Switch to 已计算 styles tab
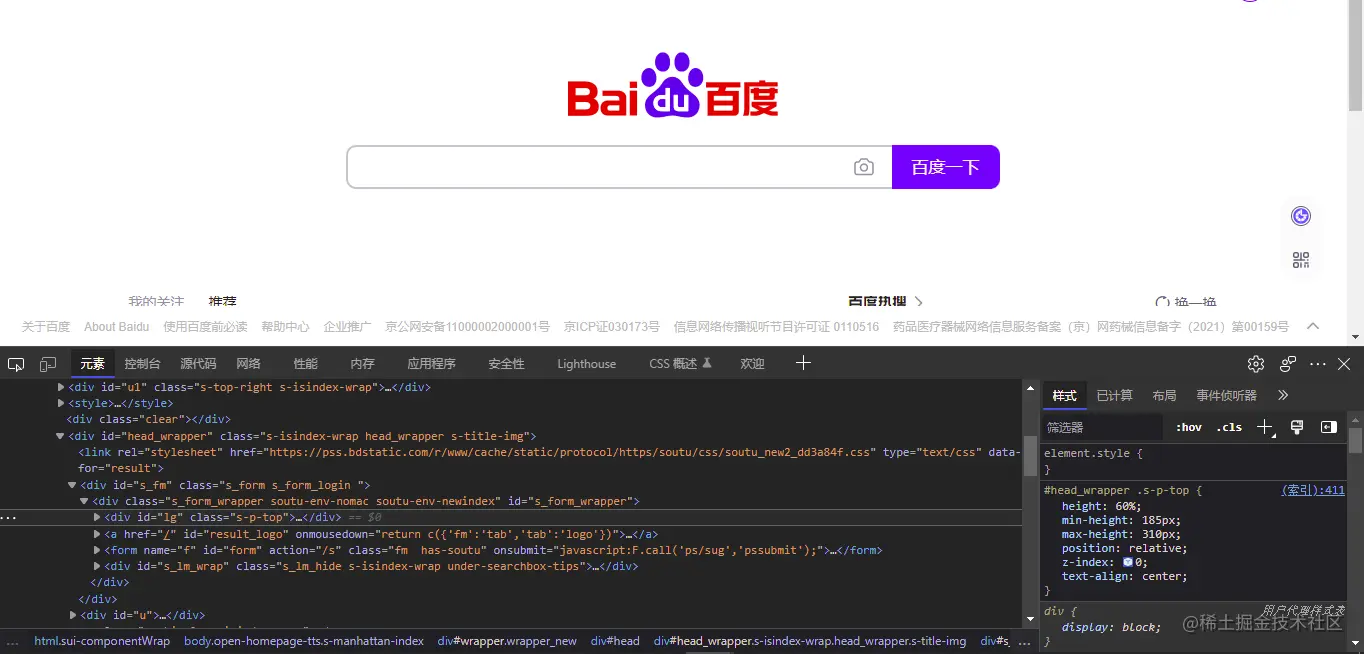Image resolution: width=1364 pixels, height=654 pixels. point(1114,395)
